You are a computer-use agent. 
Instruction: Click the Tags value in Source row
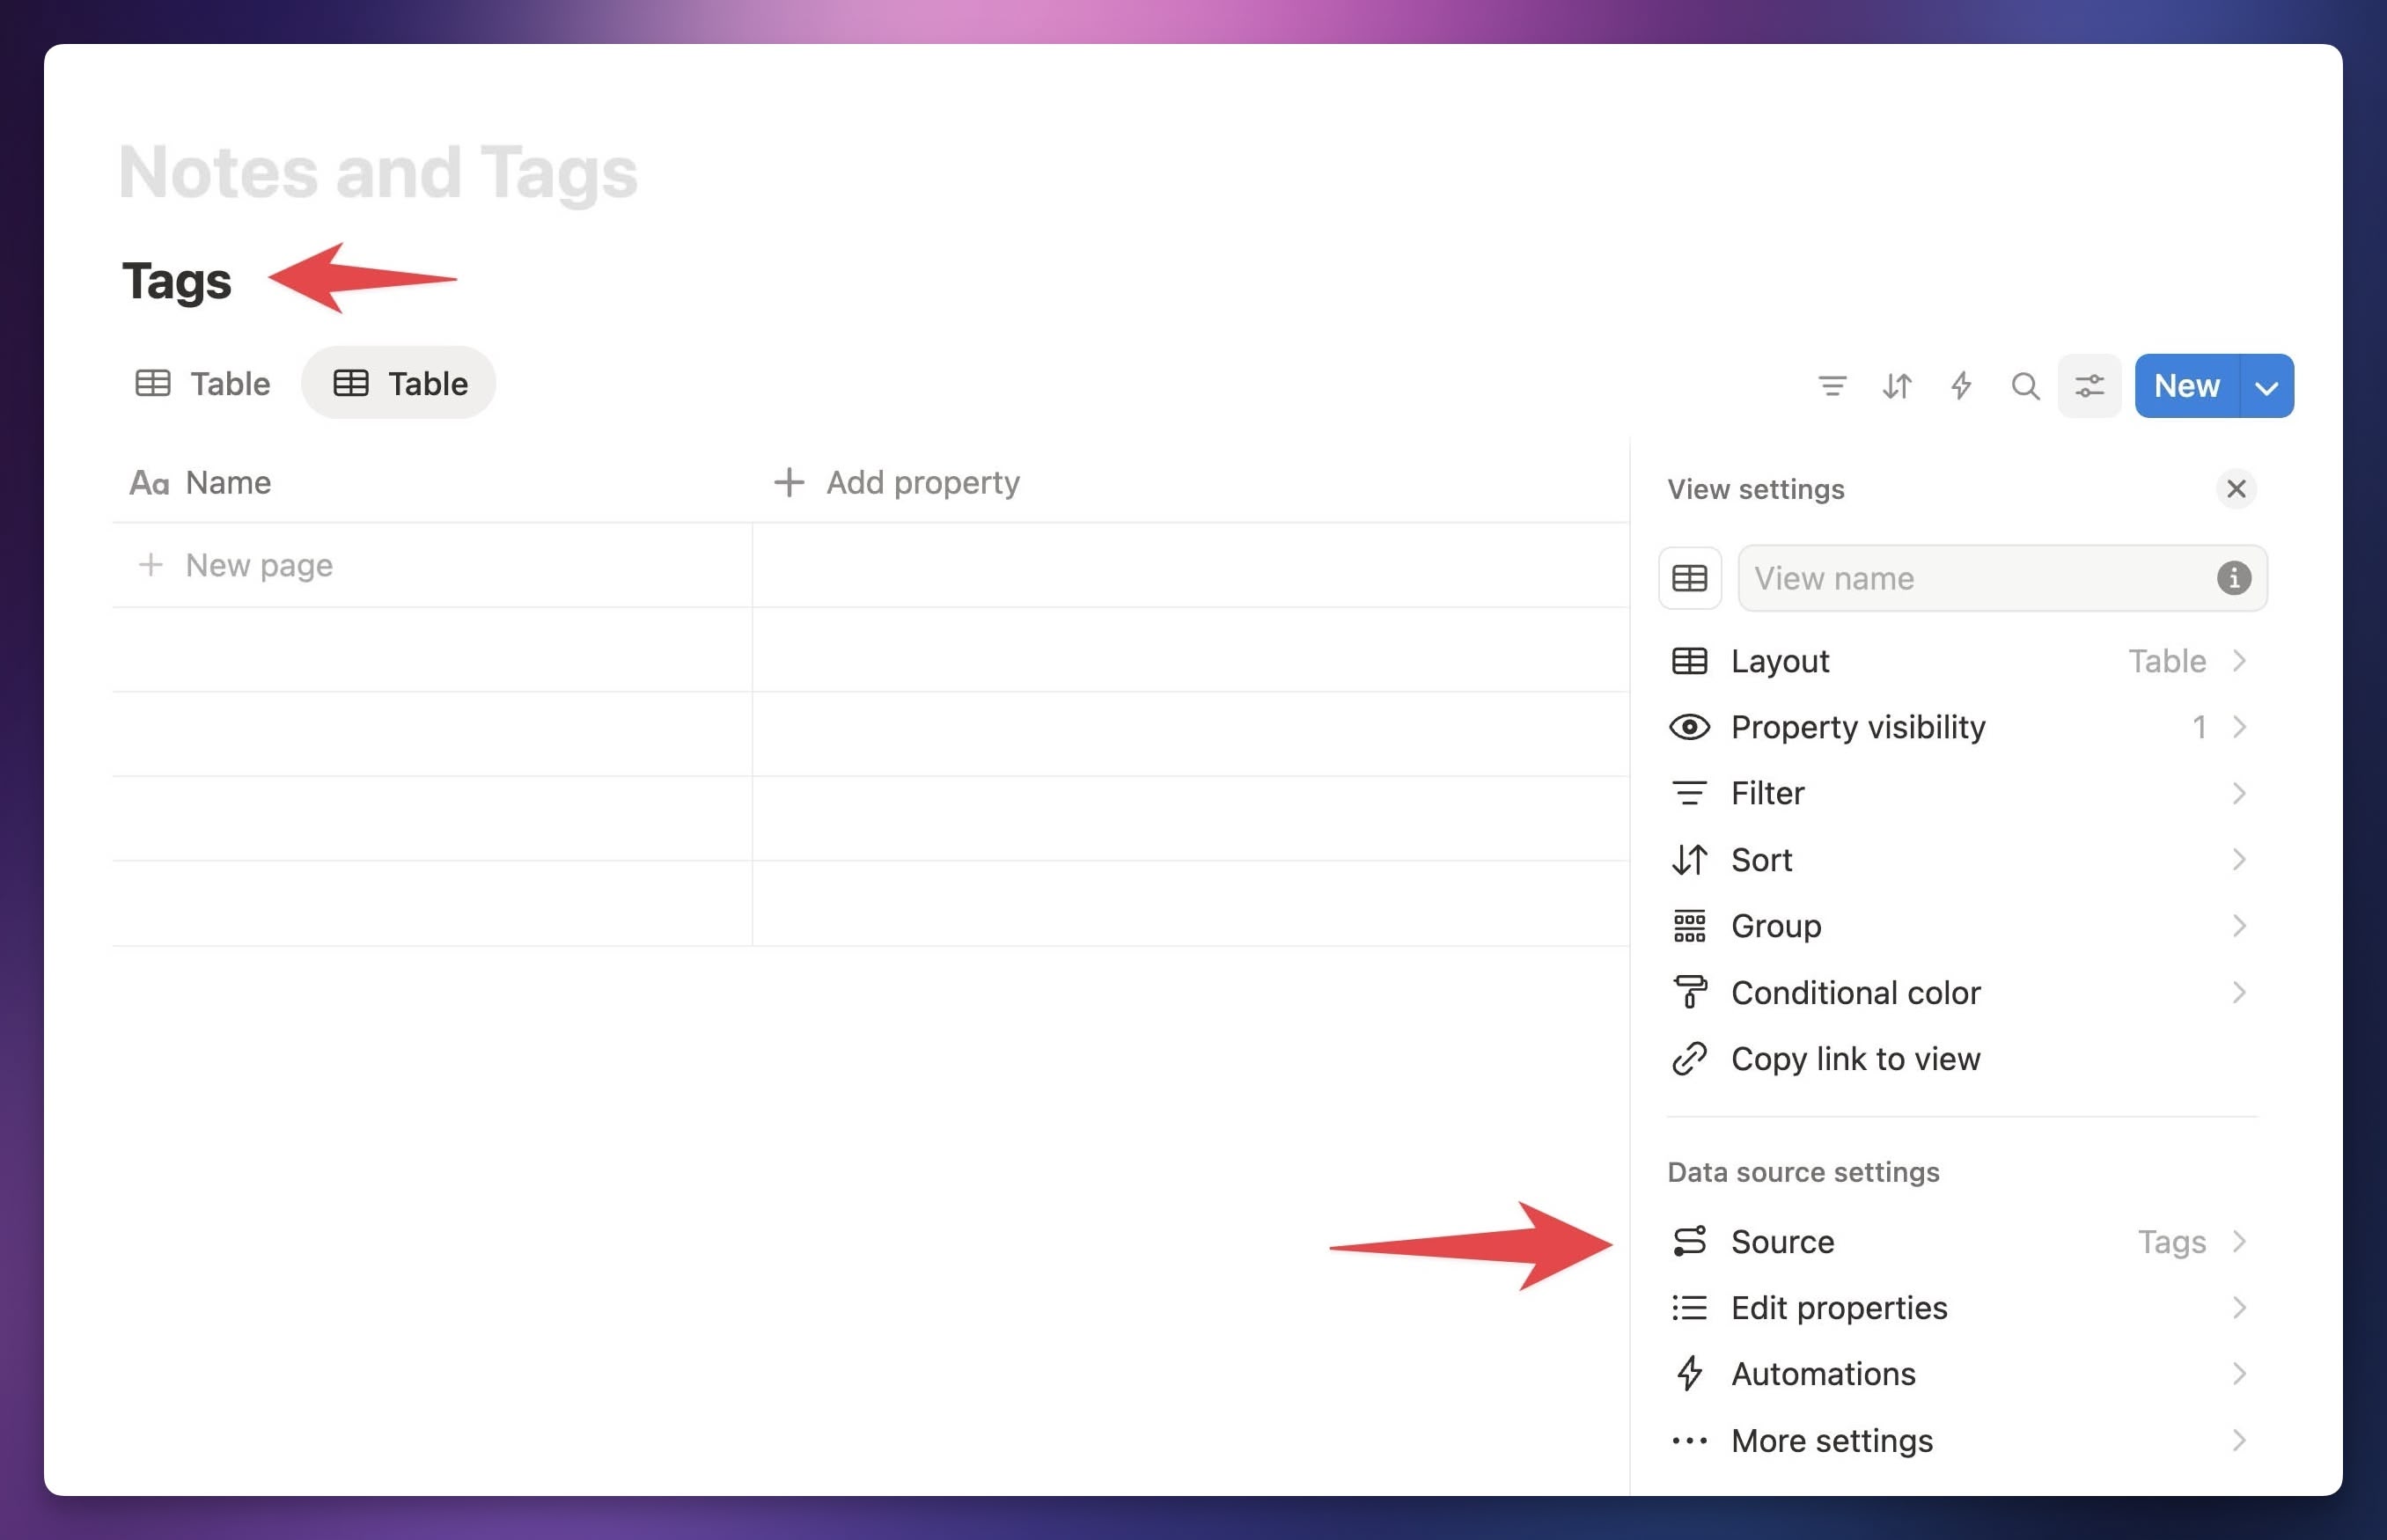2171,1242
